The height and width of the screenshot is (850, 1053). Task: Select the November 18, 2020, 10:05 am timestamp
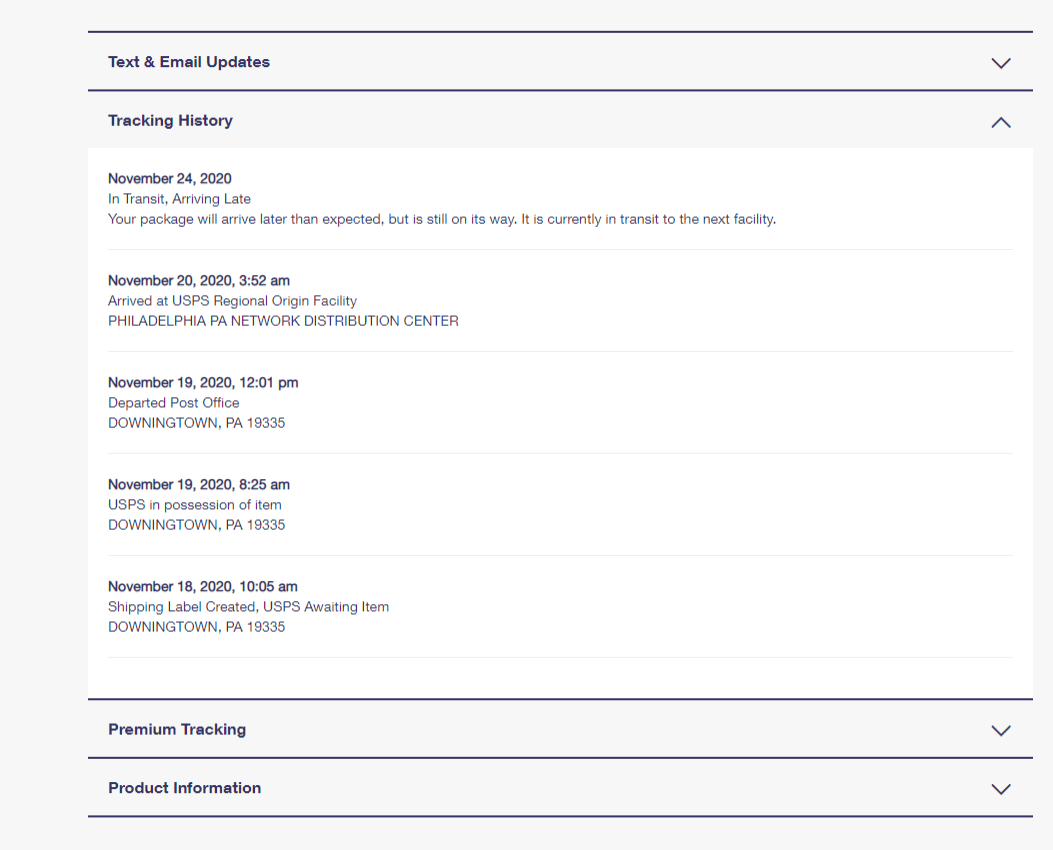(x=203, y=587)
